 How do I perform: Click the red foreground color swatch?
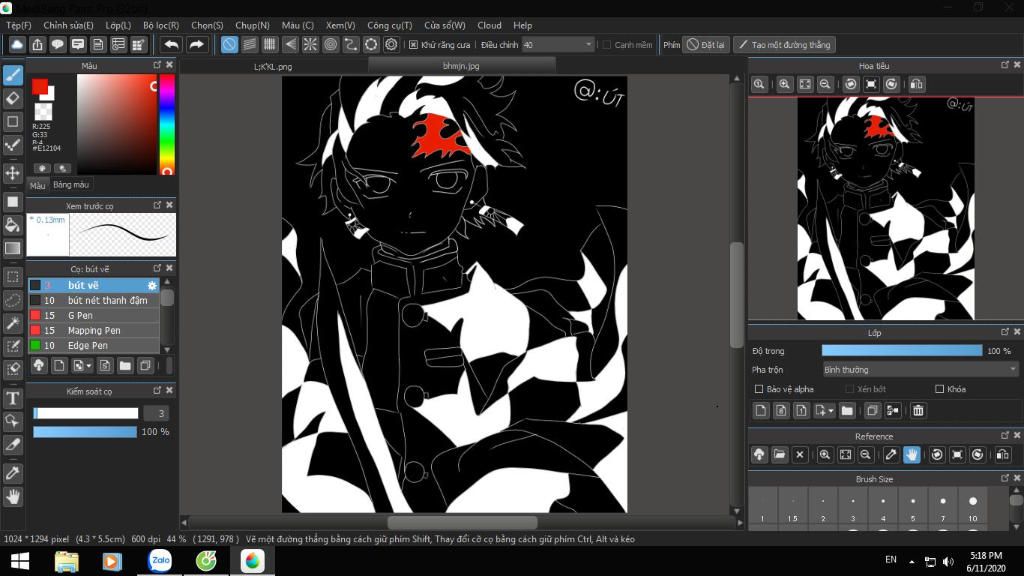[40, 86]
